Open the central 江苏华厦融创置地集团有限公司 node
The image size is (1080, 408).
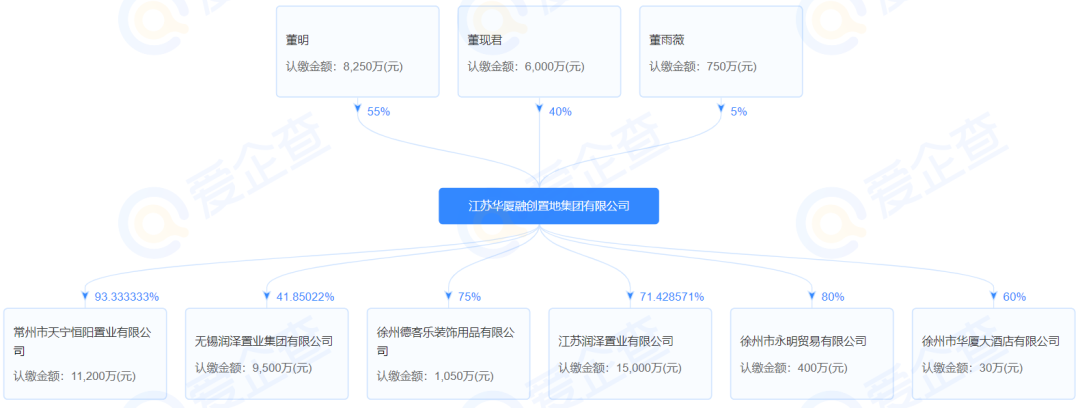tap(548, 206)
